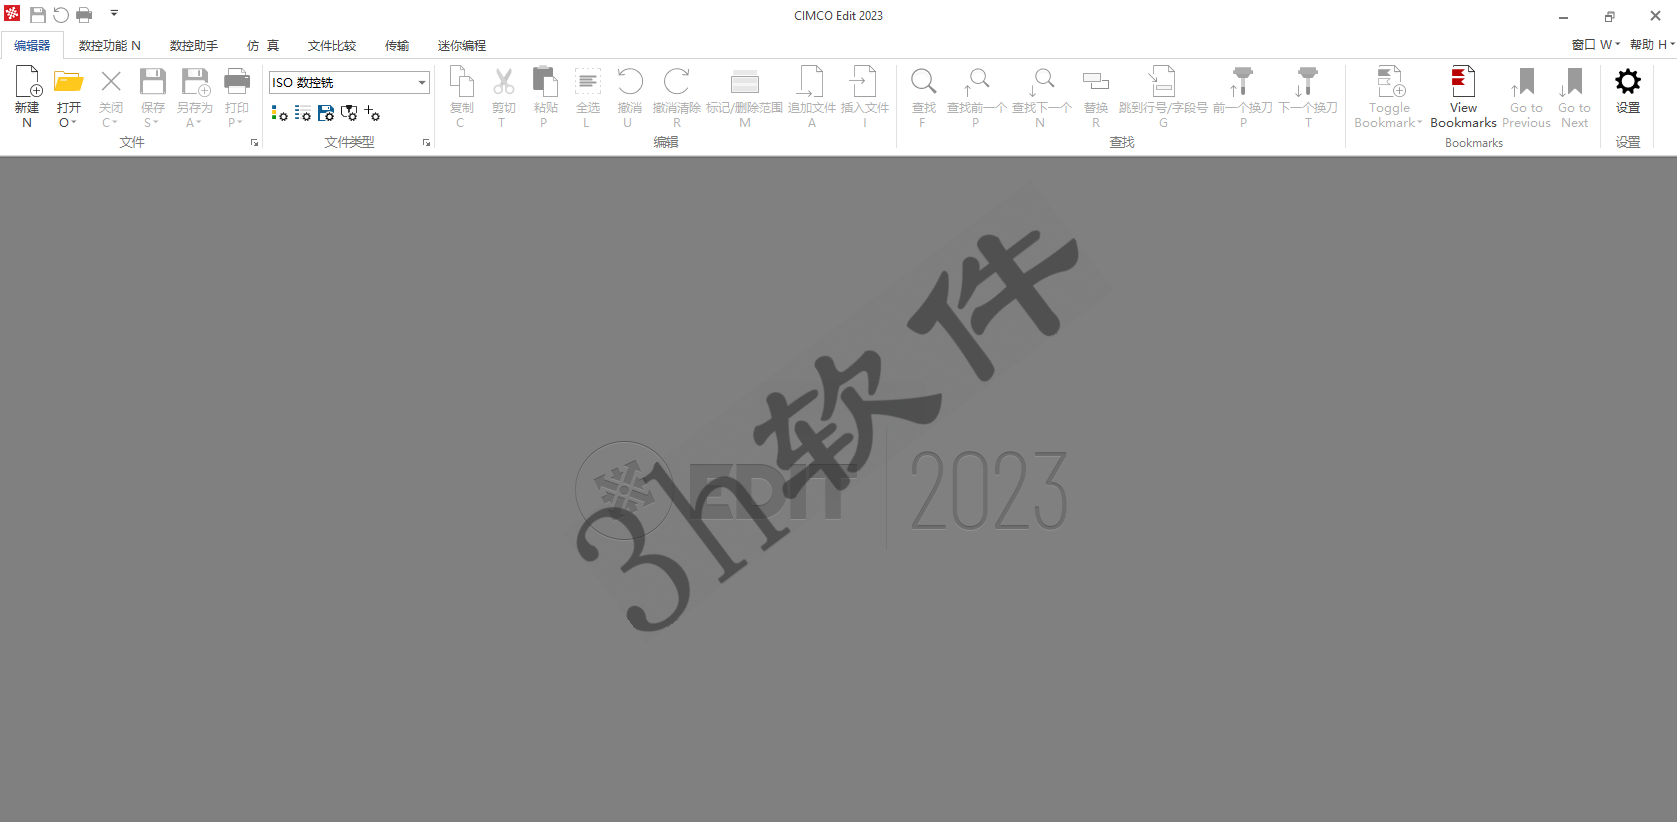This screenshot has width=1677, height=822.
Task: Open the quick access toolbar customize arrow
Action: (x=114, y=14)
